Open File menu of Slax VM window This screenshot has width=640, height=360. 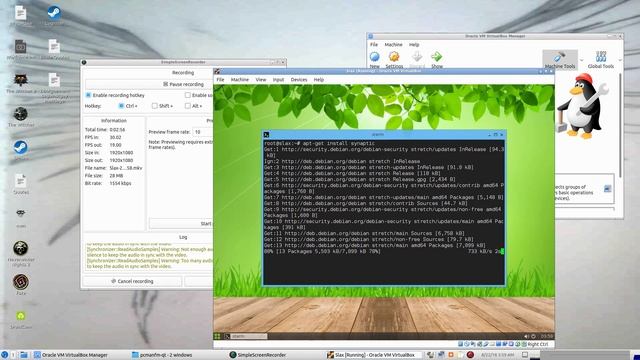coord(220,80)
